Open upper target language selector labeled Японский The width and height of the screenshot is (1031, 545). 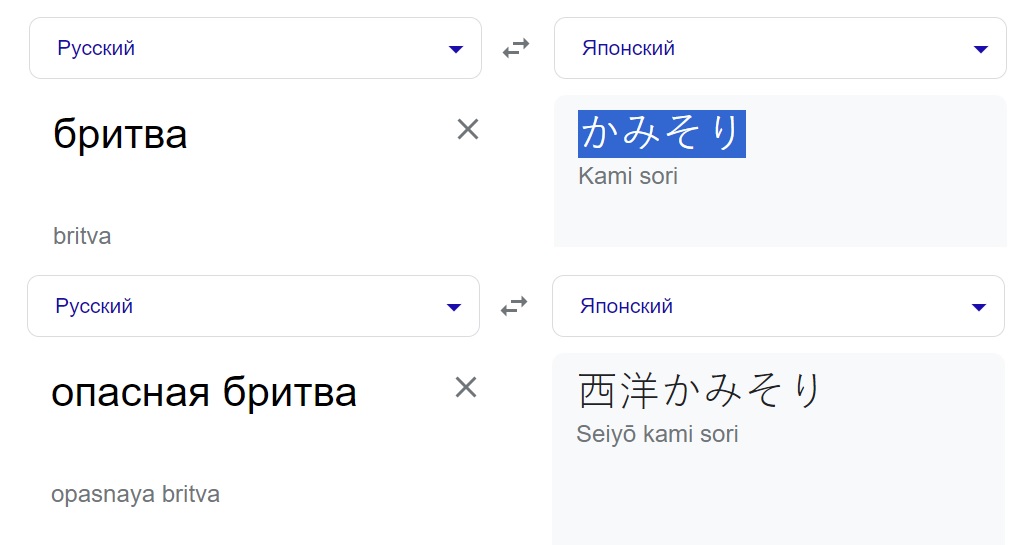(628, 48)
